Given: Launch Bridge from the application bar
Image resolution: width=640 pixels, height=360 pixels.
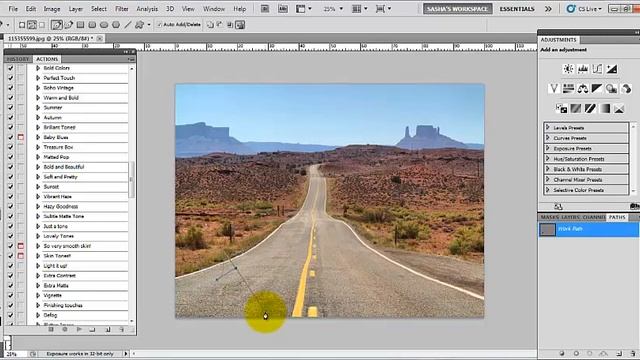Looking at the screenshot, I should [265, 9].
